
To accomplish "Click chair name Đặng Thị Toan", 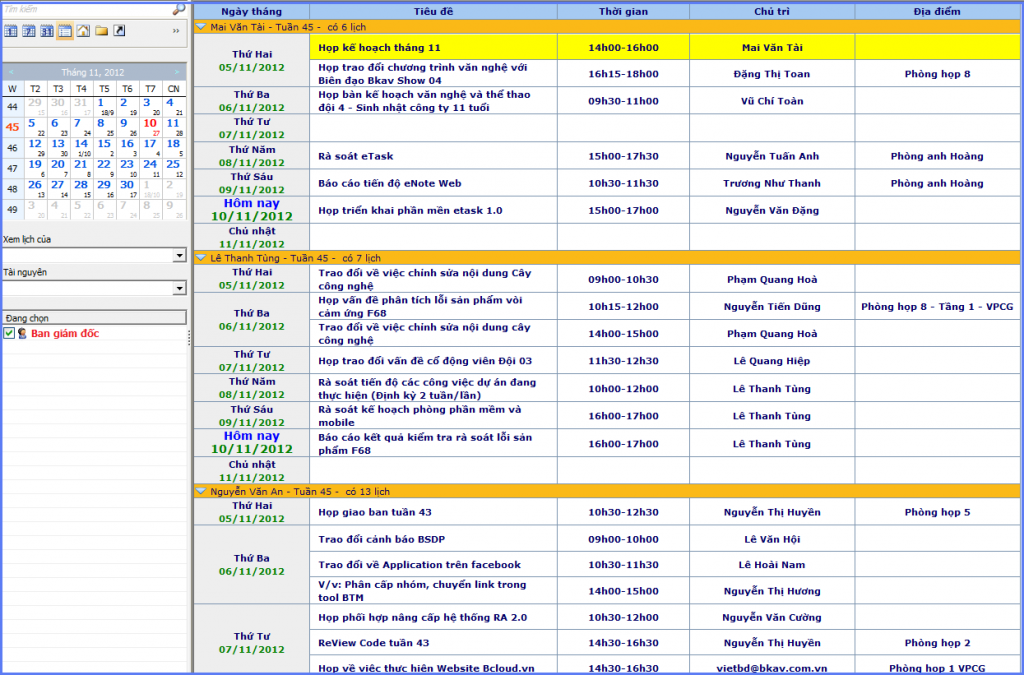I will tap(772, 74).
